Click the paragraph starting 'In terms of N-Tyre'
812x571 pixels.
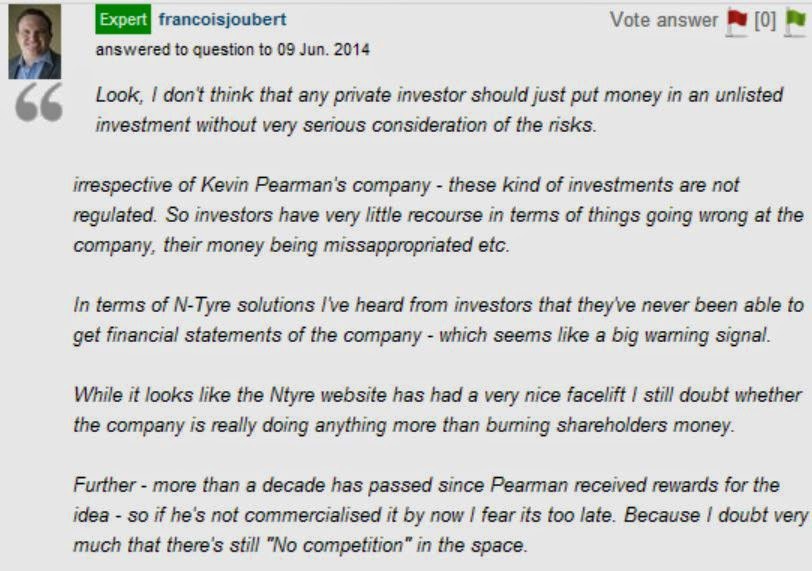pyautogui.click(x=438, y=320)
